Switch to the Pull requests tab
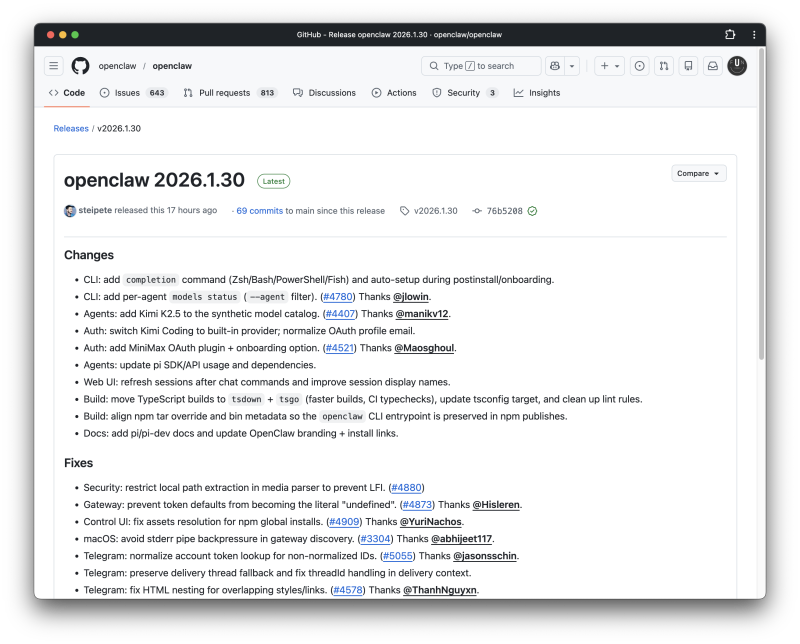 point(231,93)
